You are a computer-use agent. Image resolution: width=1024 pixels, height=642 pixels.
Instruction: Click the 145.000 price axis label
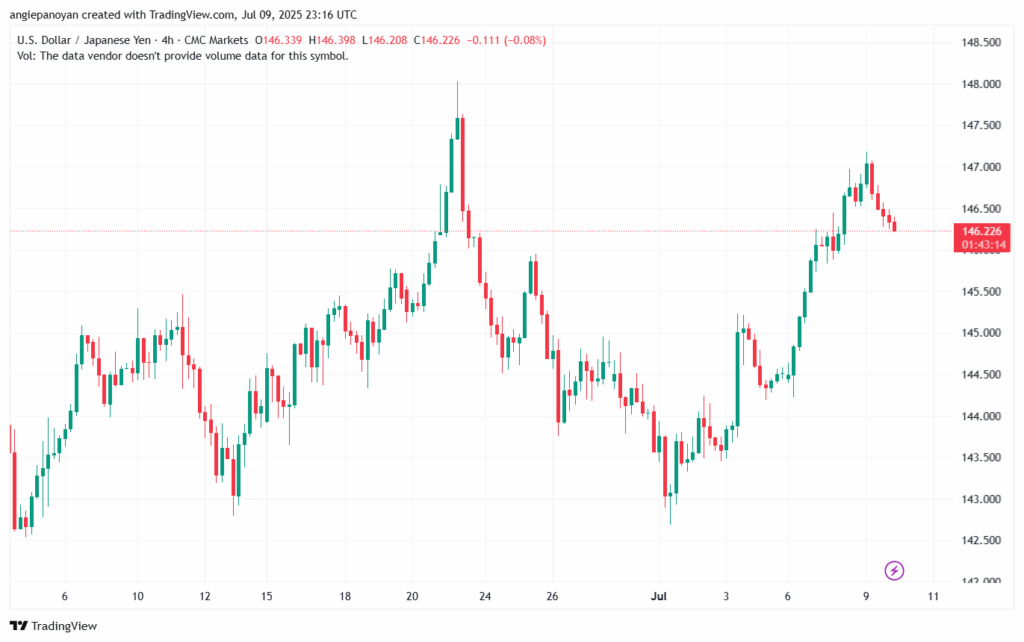[x=981, y=333]
